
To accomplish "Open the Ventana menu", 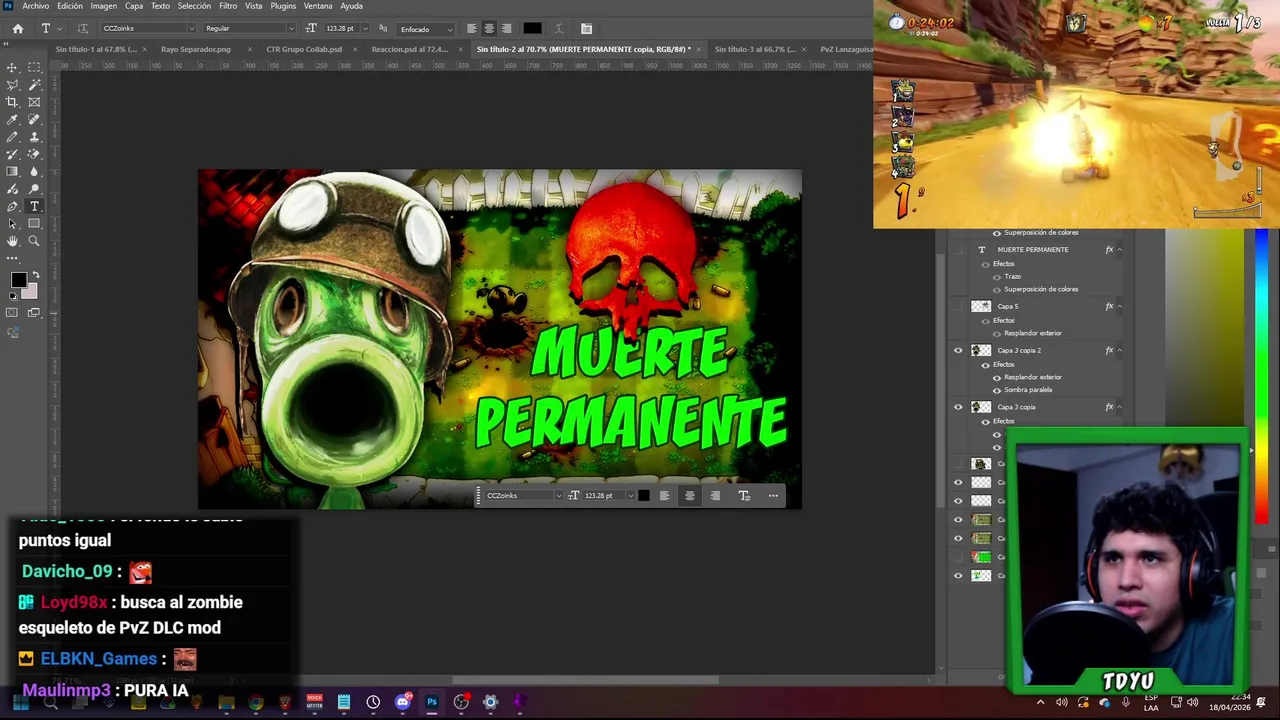I will point(318,6).
